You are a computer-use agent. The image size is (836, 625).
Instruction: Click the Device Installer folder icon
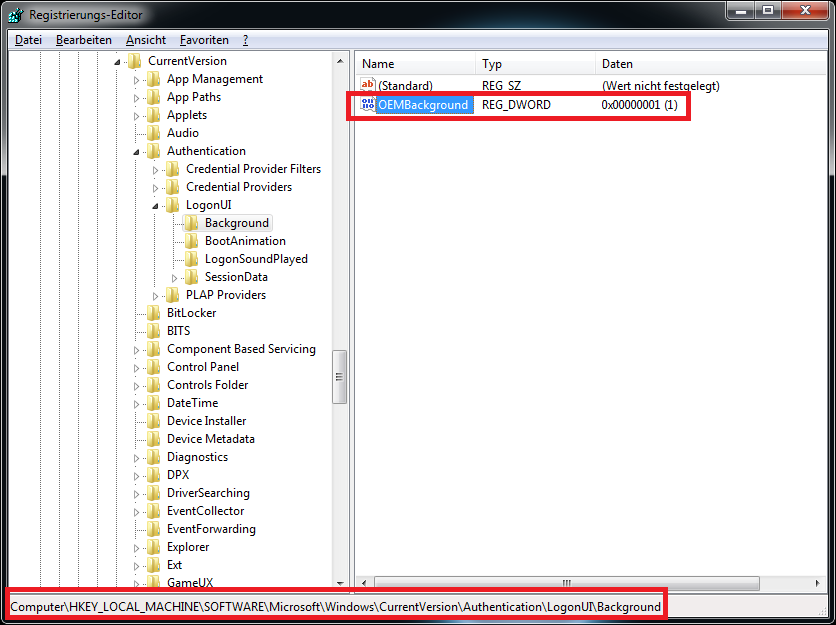154,421
